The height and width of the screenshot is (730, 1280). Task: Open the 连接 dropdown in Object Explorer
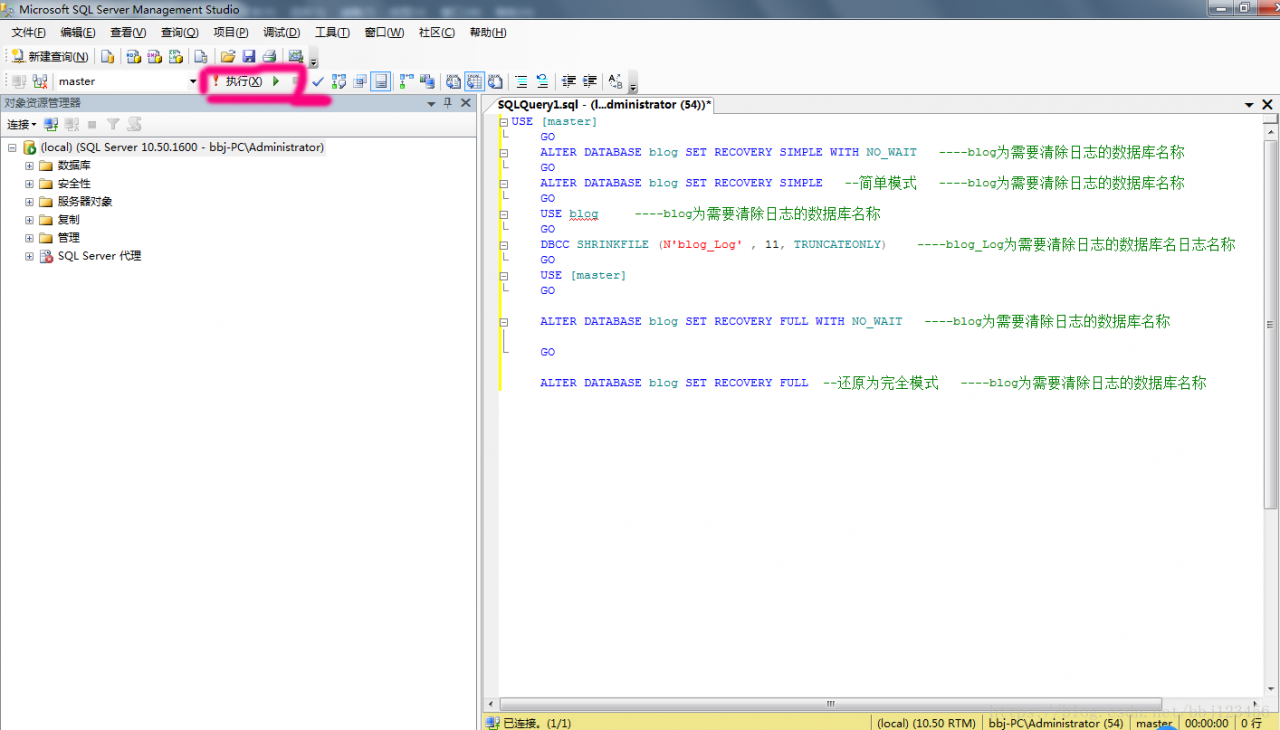pos(21,124)
